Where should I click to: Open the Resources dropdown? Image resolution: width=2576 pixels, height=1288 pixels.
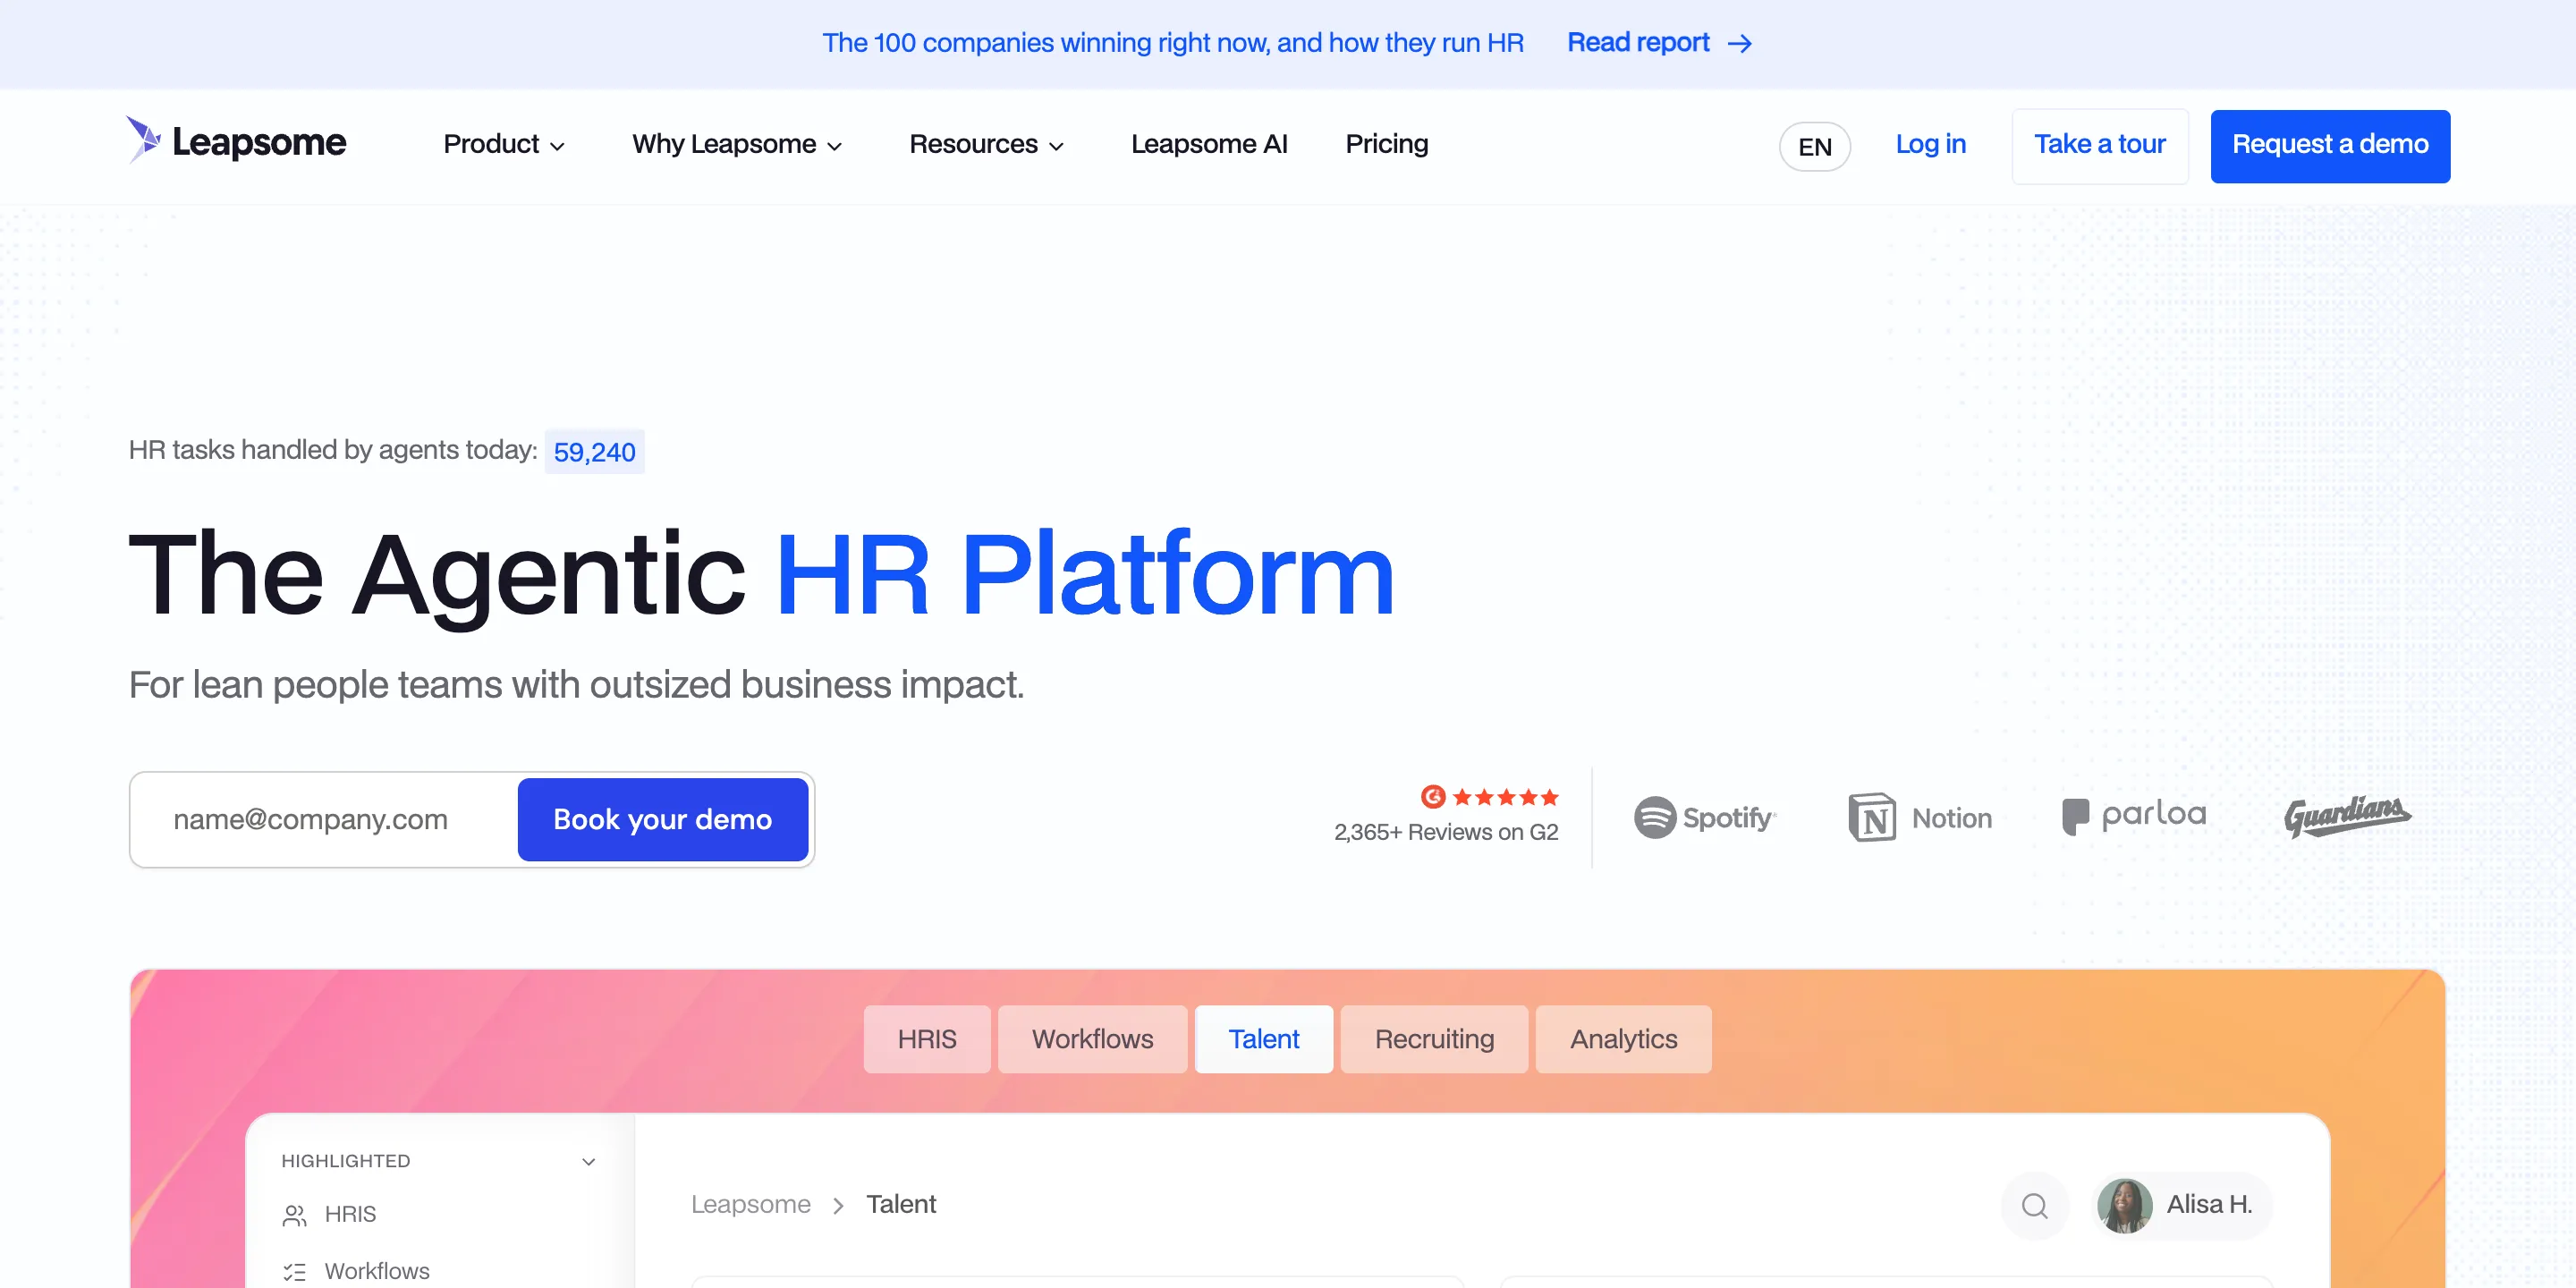tap(986, 144)
